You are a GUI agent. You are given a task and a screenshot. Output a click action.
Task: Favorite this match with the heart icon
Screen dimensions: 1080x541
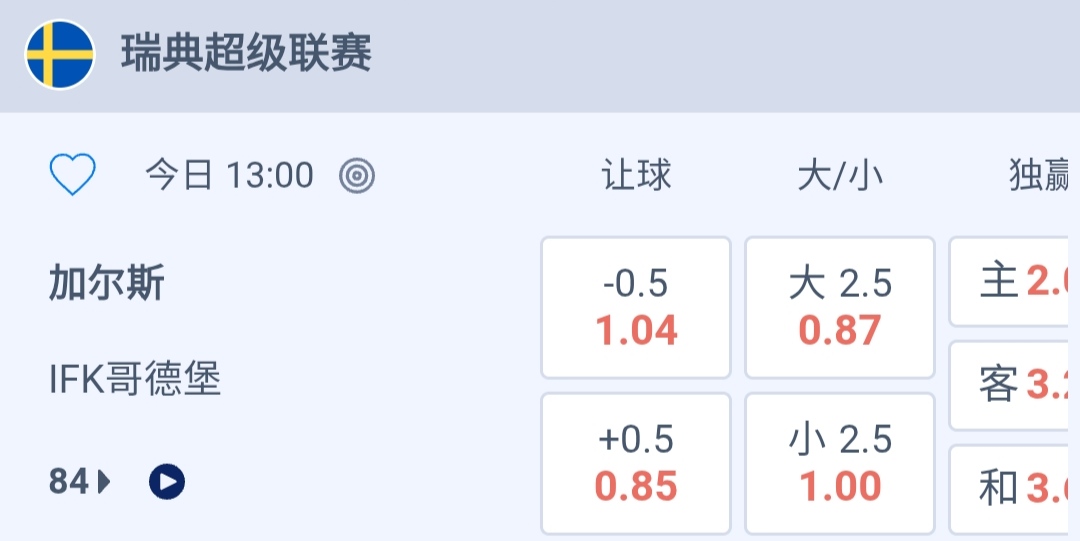click(x=72, y=176)
